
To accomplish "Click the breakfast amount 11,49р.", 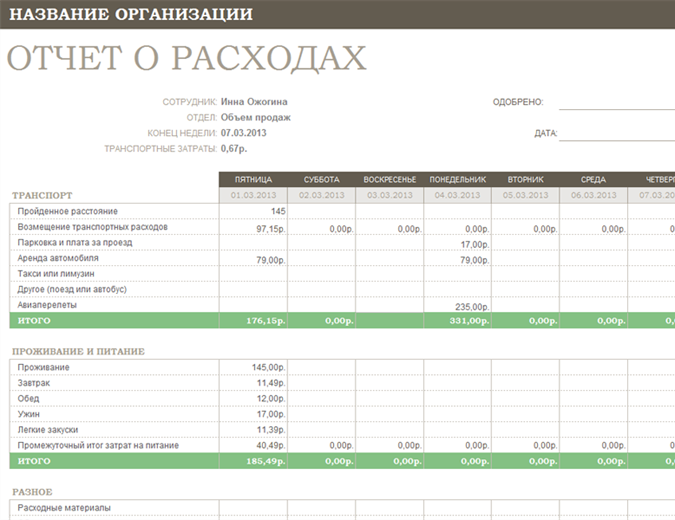I will tap(271, 383).
